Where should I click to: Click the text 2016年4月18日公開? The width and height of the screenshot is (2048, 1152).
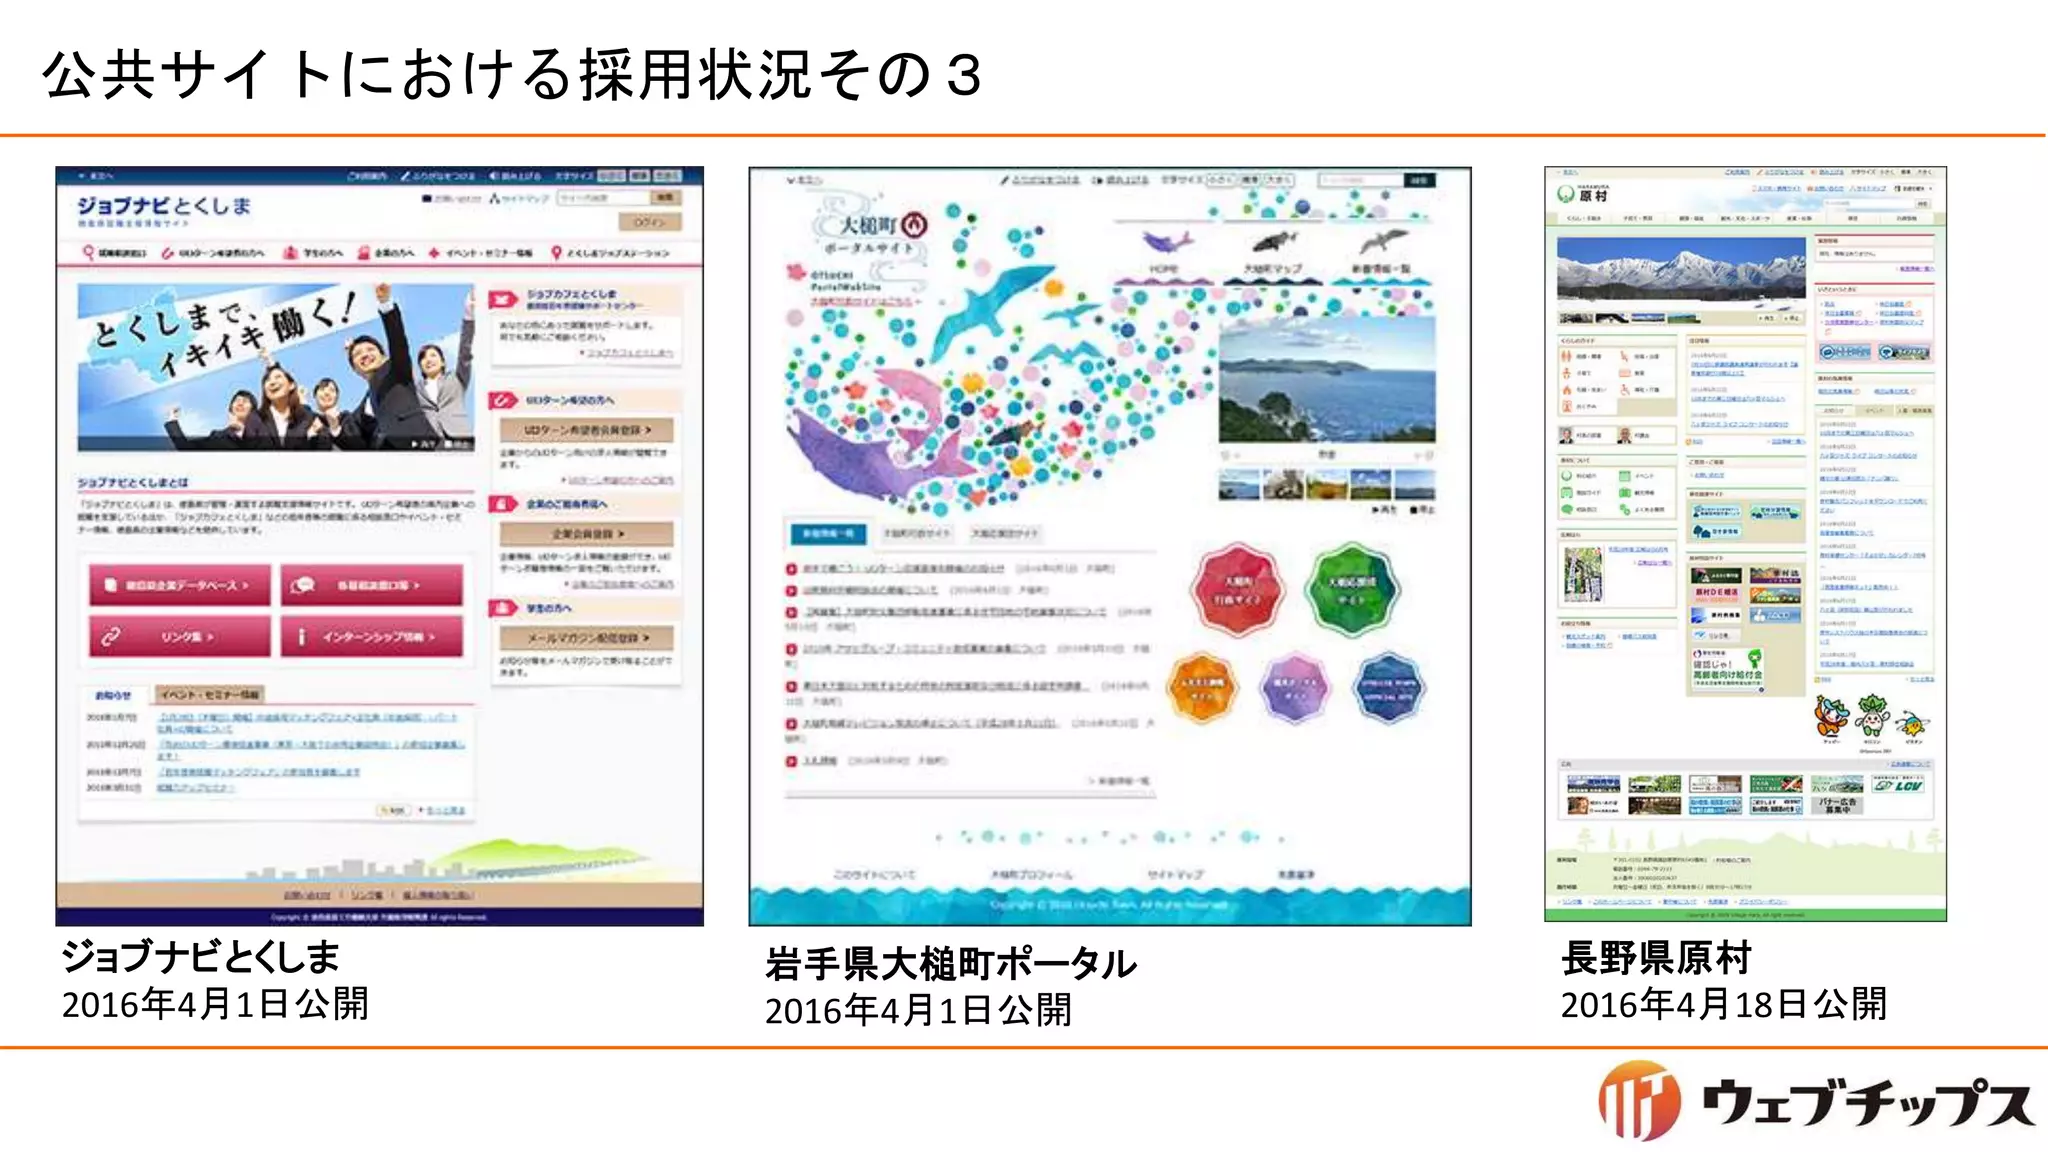1724,1004
